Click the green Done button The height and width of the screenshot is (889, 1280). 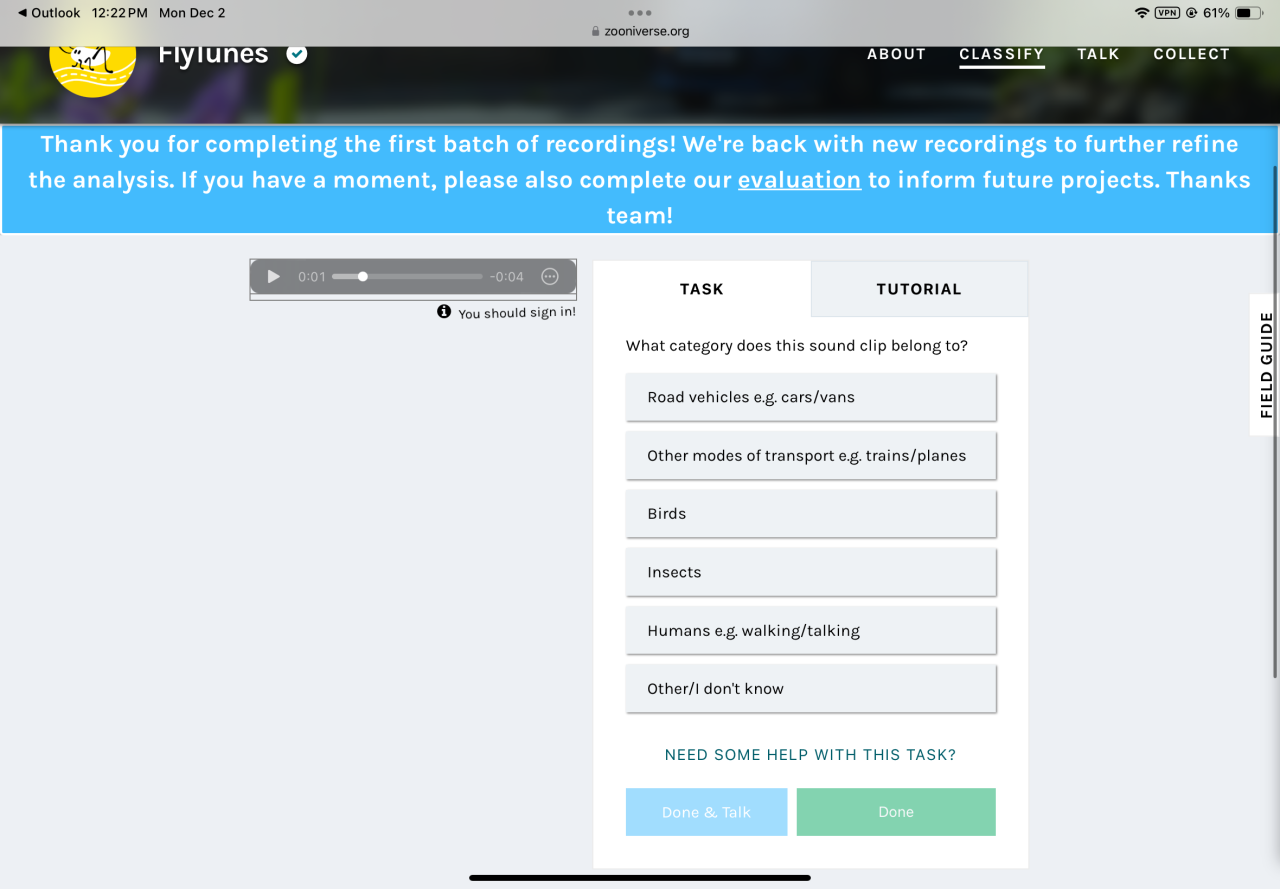coord(896,812)
